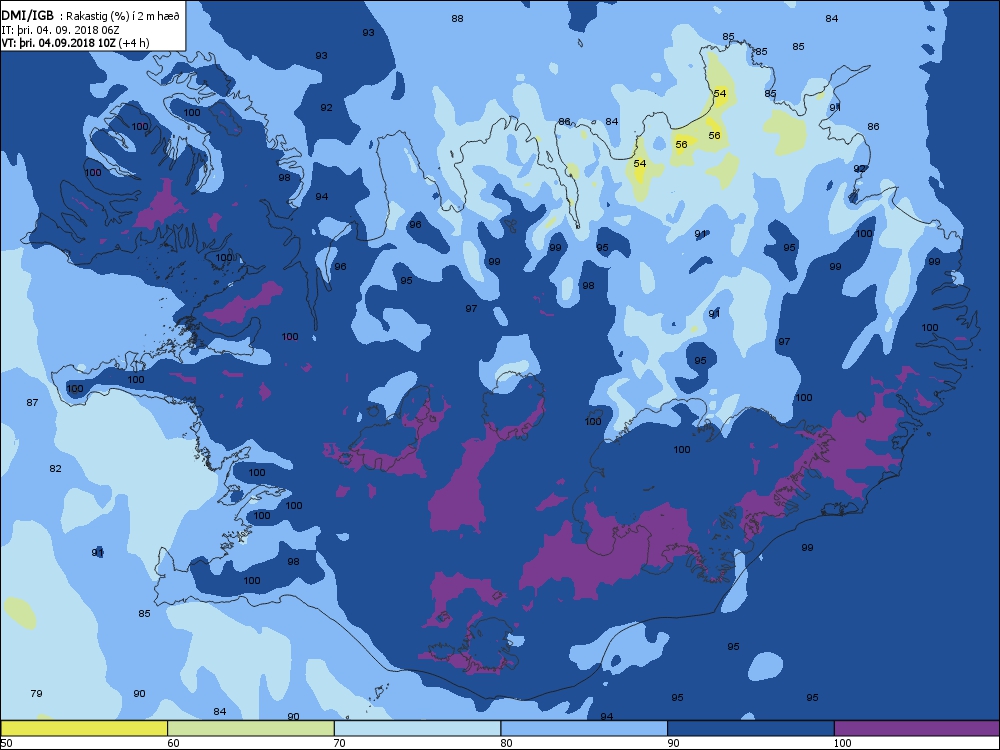The width and height of the screenshot is (1000, 750).
Task: Select the dark blue 90–100 legend band
Action: click(751, 728)
